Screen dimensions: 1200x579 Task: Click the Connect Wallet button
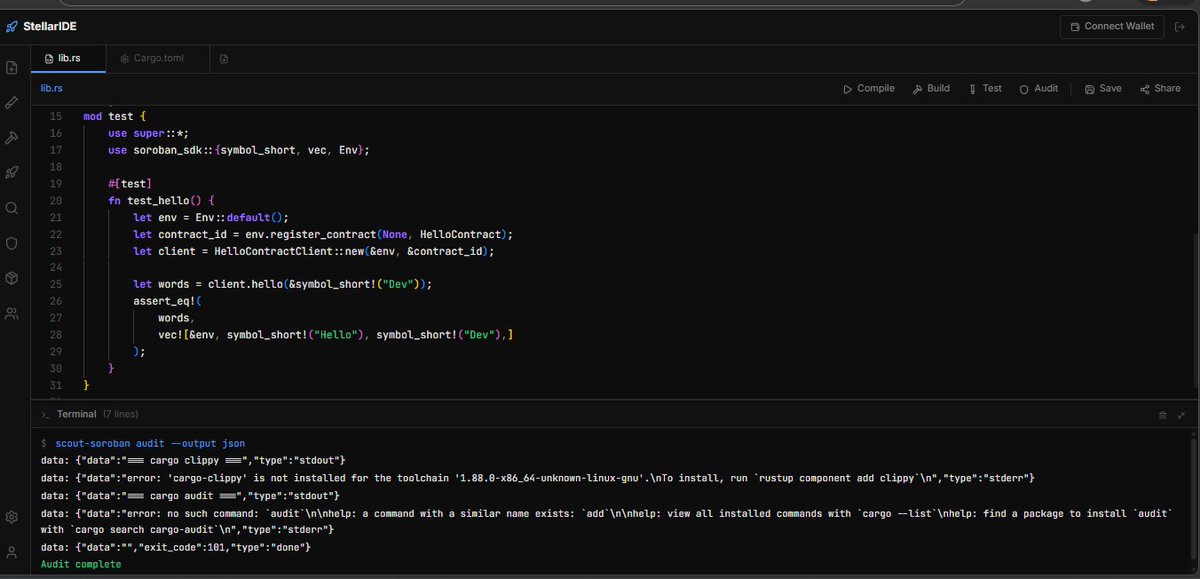point(1111,26)
